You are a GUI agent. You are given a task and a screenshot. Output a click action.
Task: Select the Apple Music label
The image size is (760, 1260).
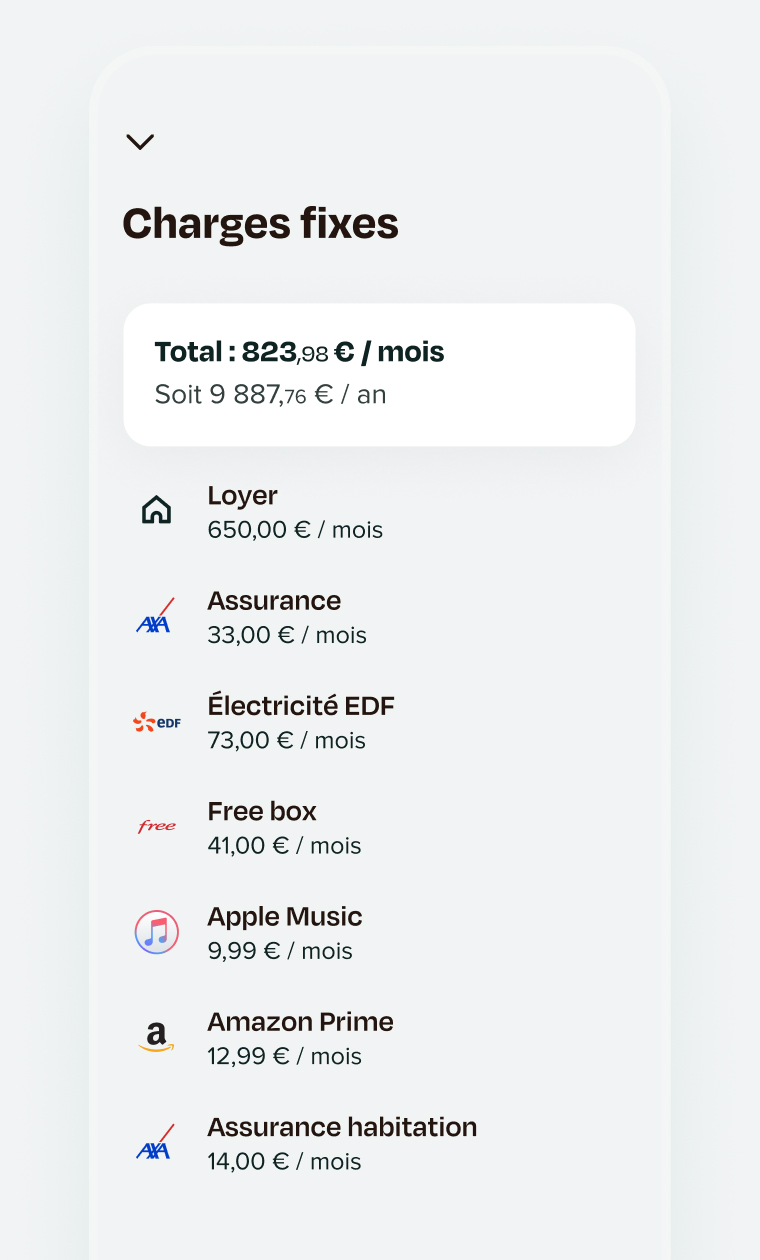(x=285, y=917)
